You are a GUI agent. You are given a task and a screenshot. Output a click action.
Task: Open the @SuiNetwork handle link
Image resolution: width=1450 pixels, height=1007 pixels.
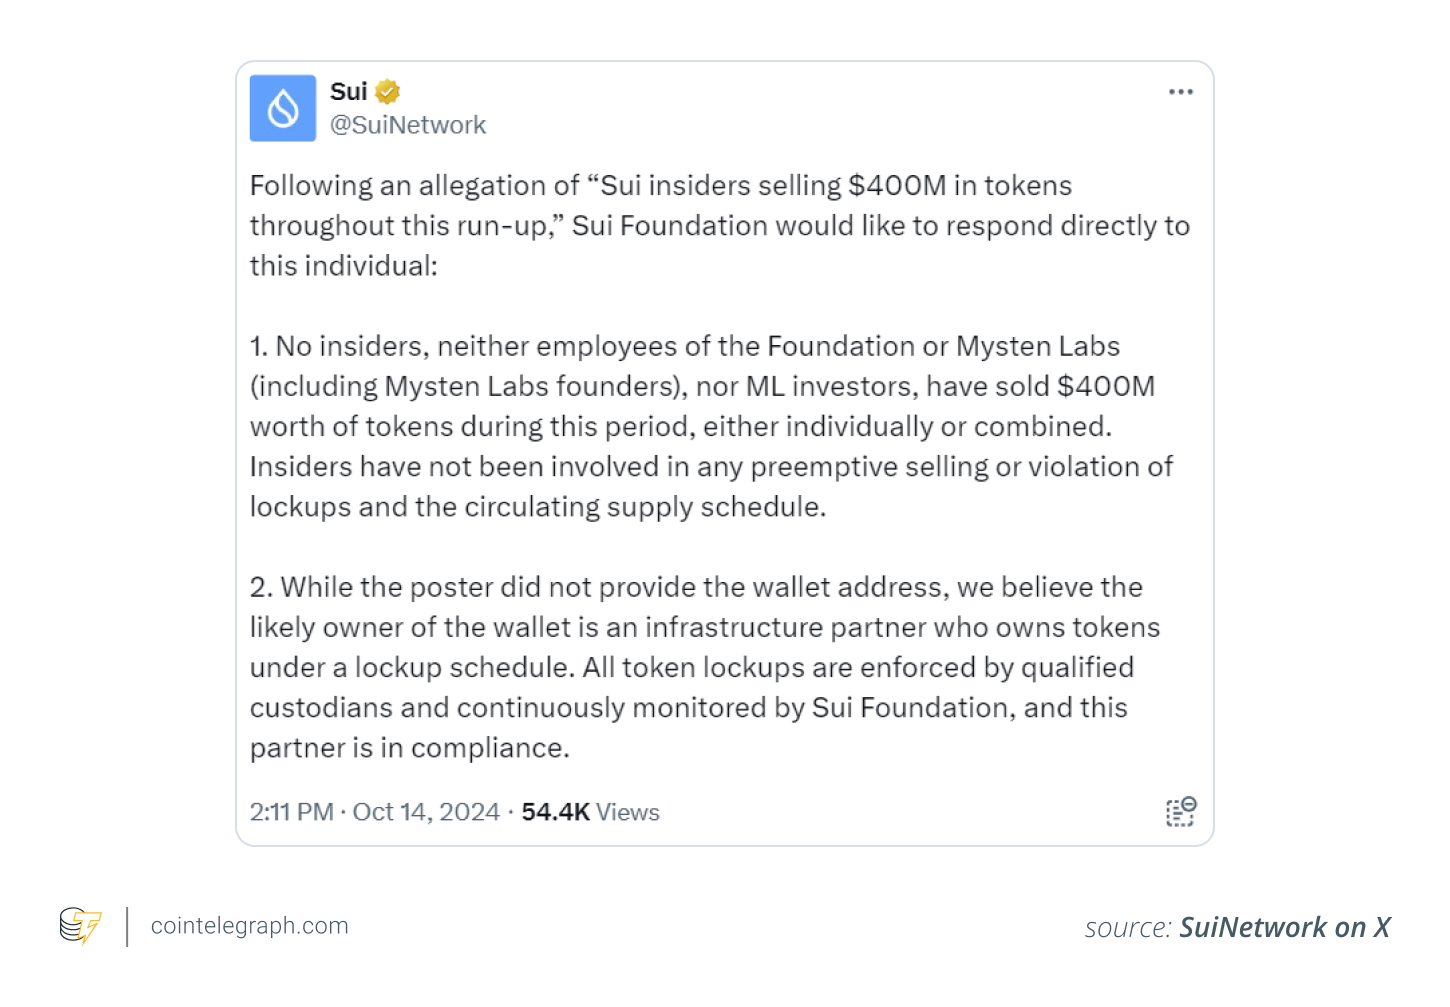click(408, 125)
